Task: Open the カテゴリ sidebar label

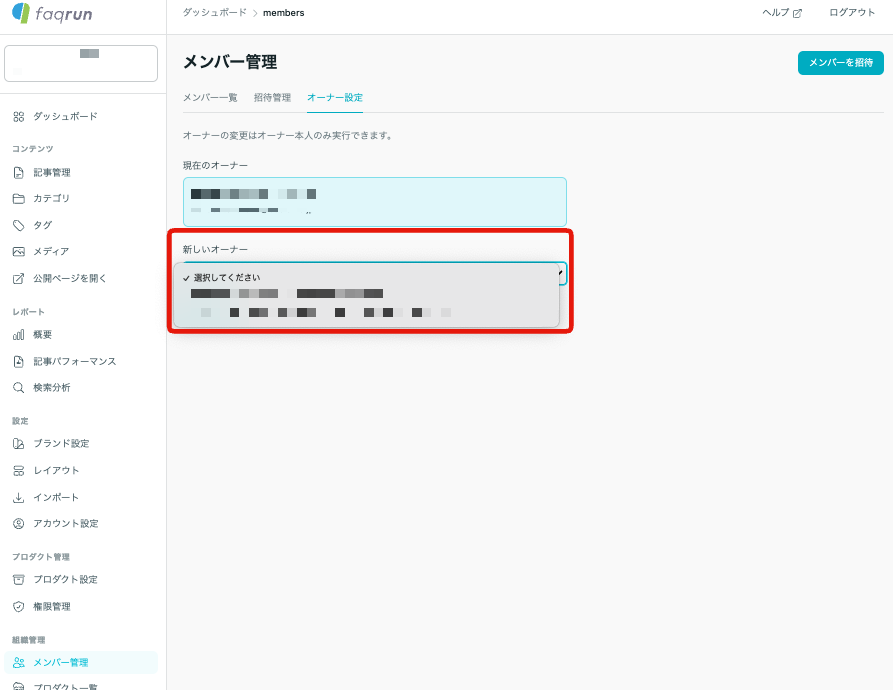Action: (51, 198)
